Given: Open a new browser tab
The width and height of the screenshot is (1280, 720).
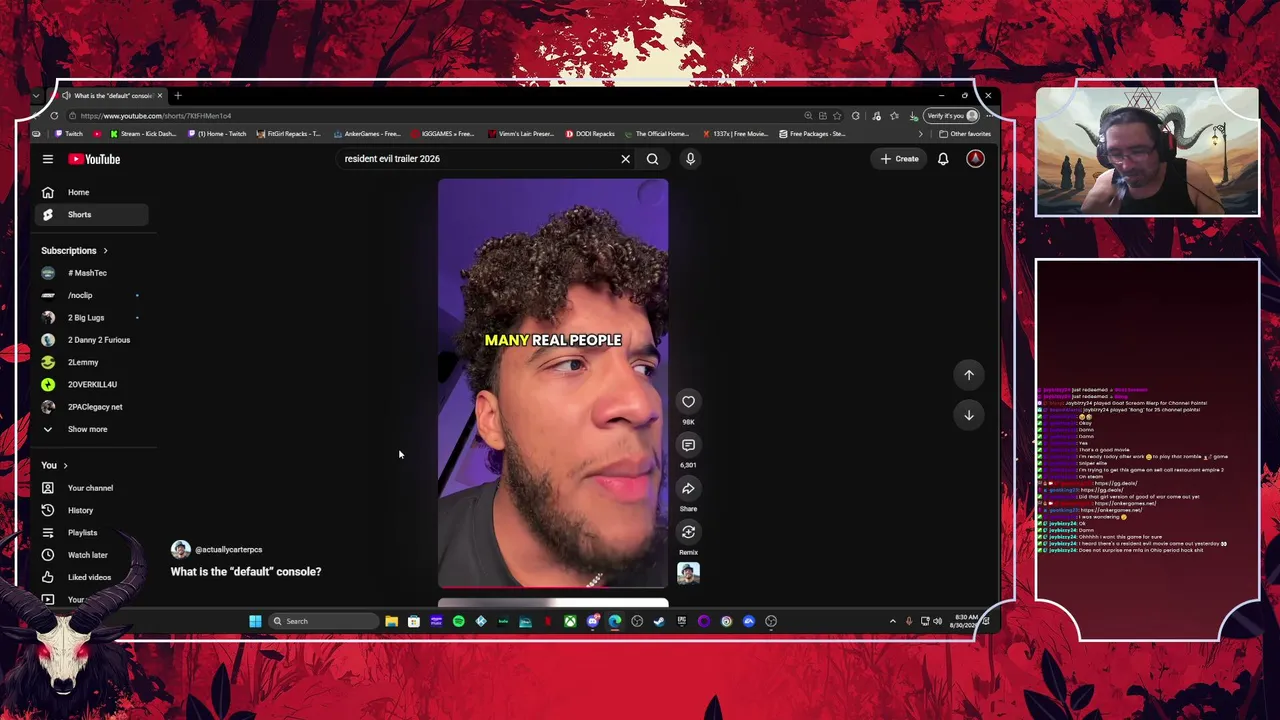Looking at the screenshot, I should tap(178, 96).
